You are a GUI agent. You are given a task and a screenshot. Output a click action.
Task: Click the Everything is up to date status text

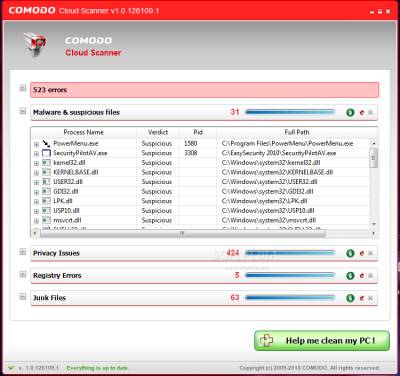(97, 368)
